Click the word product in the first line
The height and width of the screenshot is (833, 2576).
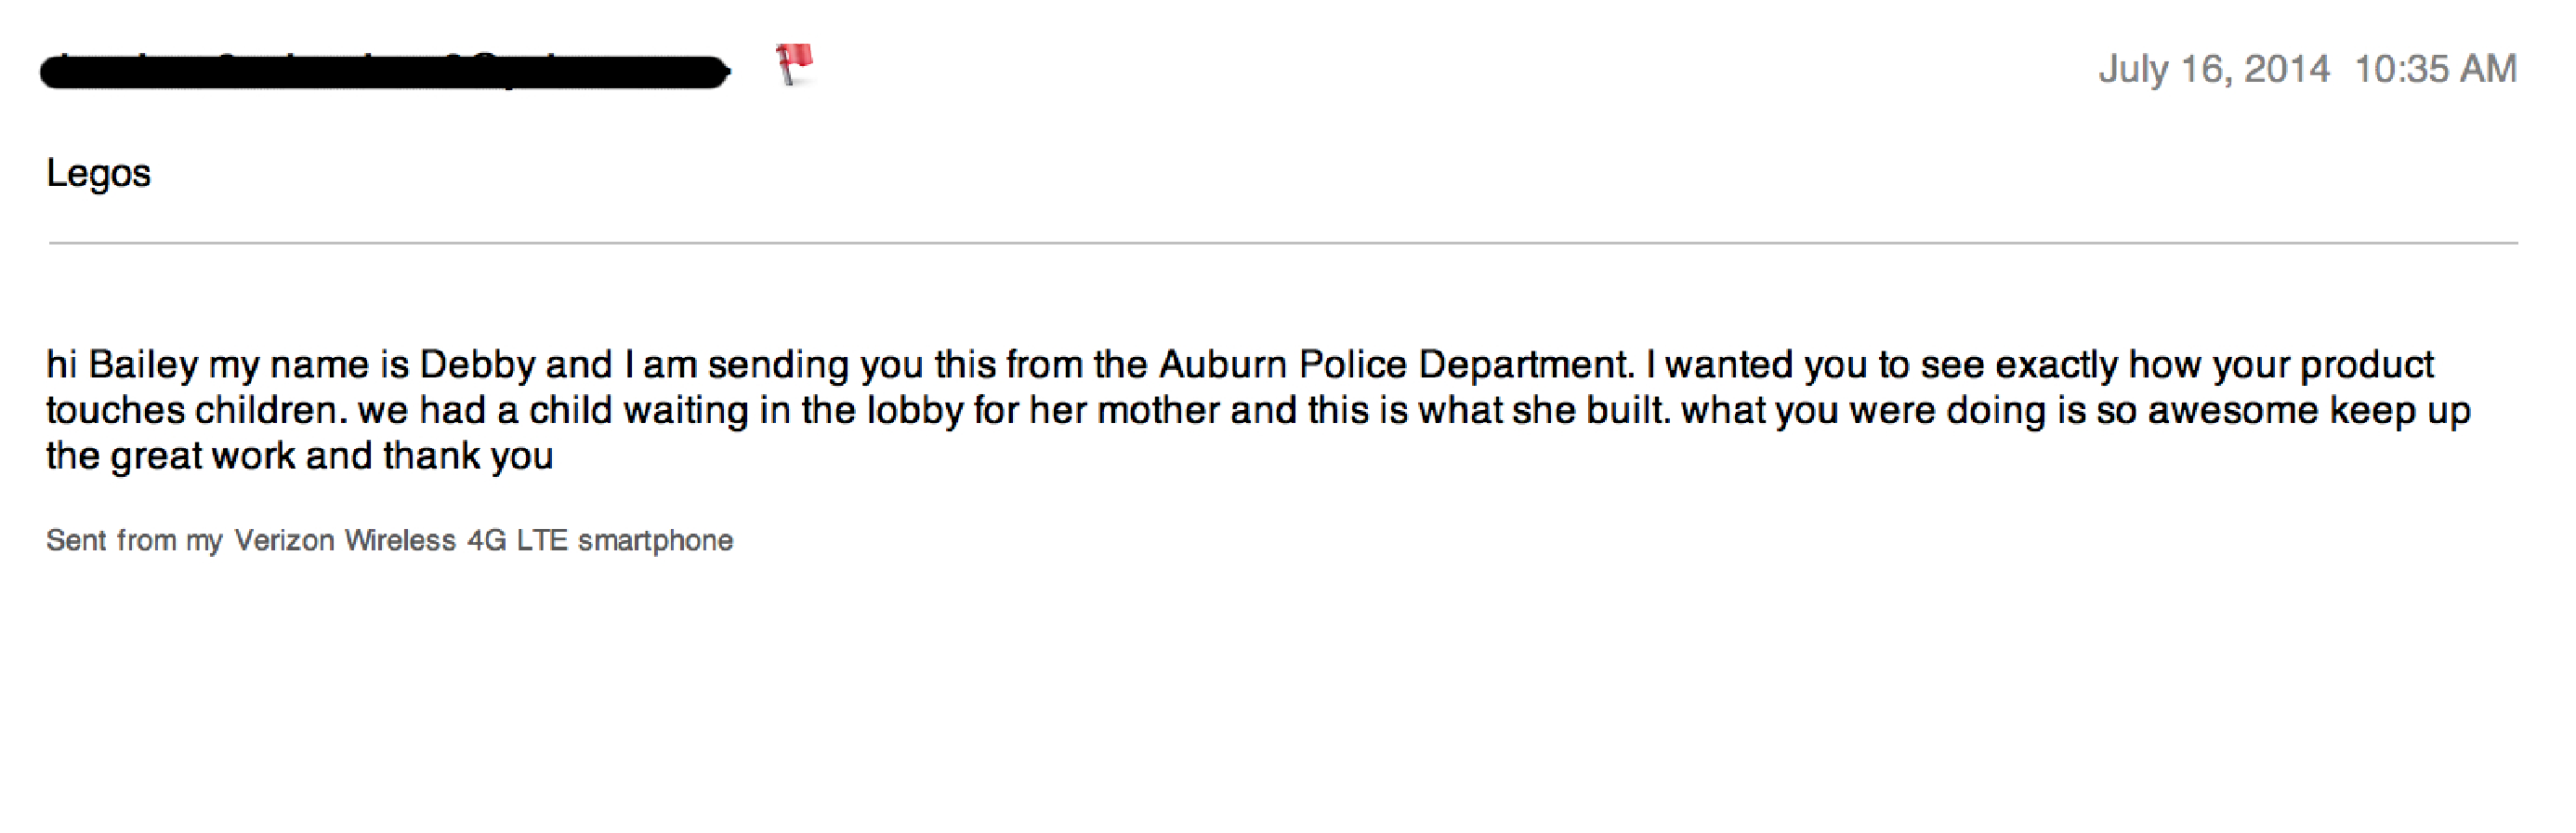pyautogui.click(x=2367, y=365)
